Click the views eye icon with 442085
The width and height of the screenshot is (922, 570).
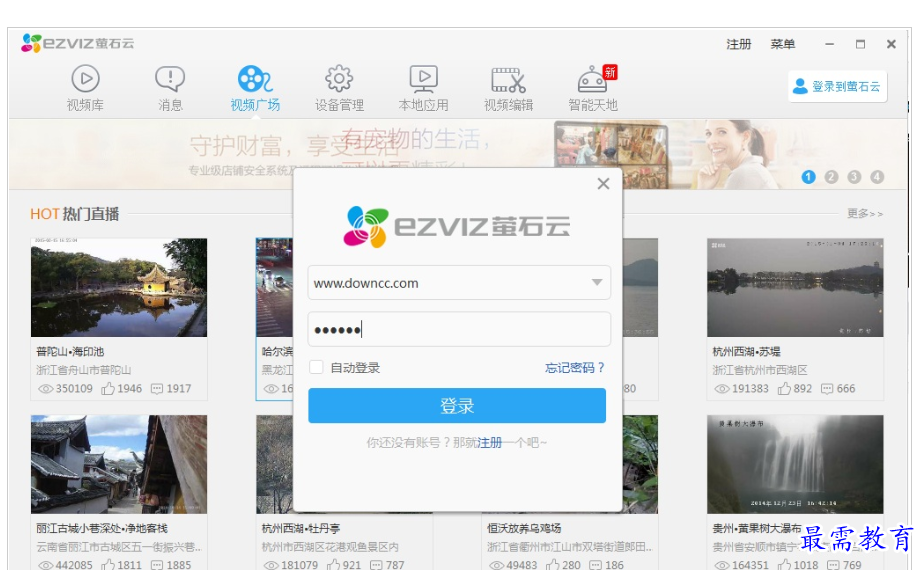point(45,565)
